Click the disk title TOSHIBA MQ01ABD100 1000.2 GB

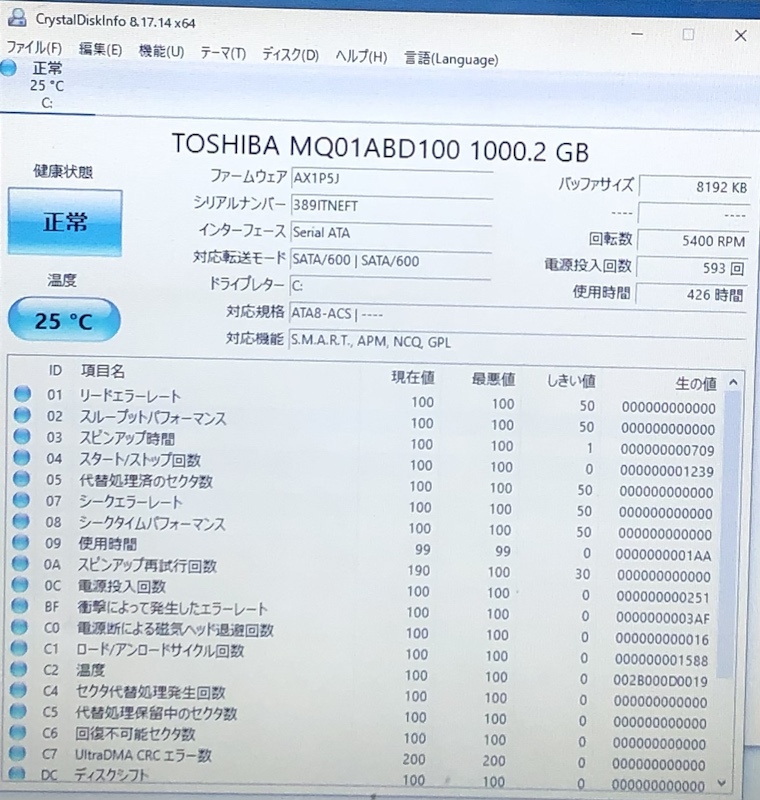point(381,148)
